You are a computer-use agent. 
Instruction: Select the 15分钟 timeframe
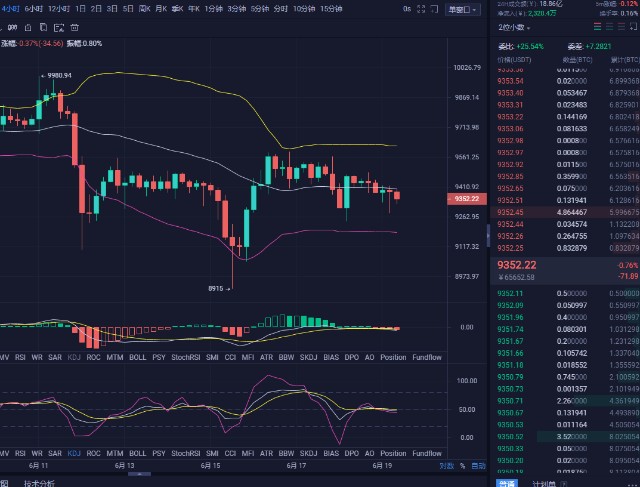tap(331, 9)
